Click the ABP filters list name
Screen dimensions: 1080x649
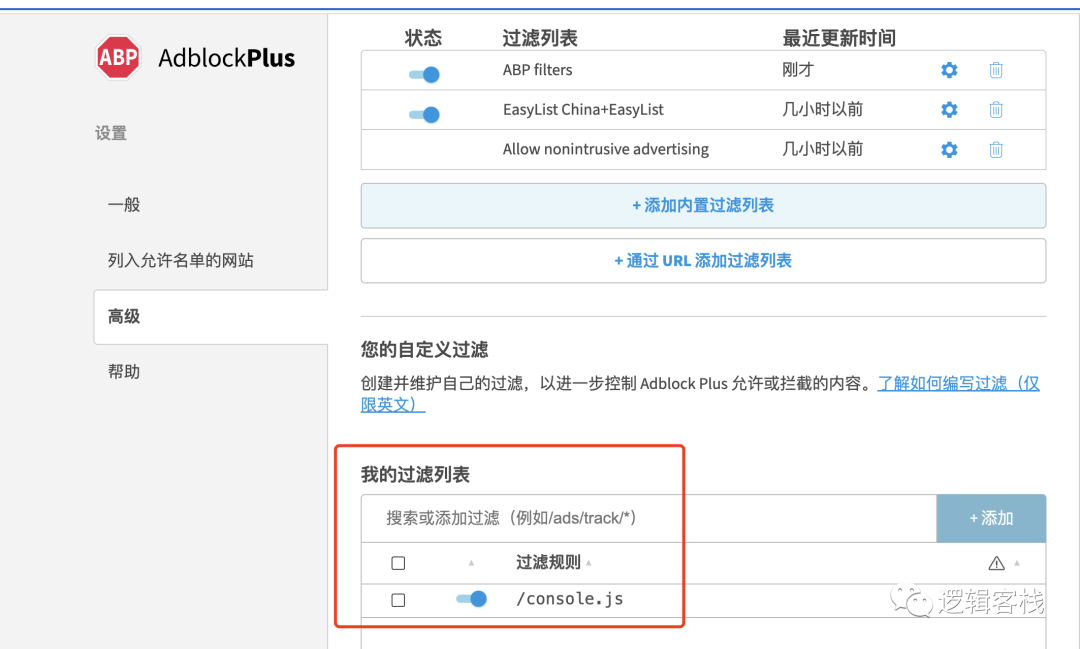(537, 70)
